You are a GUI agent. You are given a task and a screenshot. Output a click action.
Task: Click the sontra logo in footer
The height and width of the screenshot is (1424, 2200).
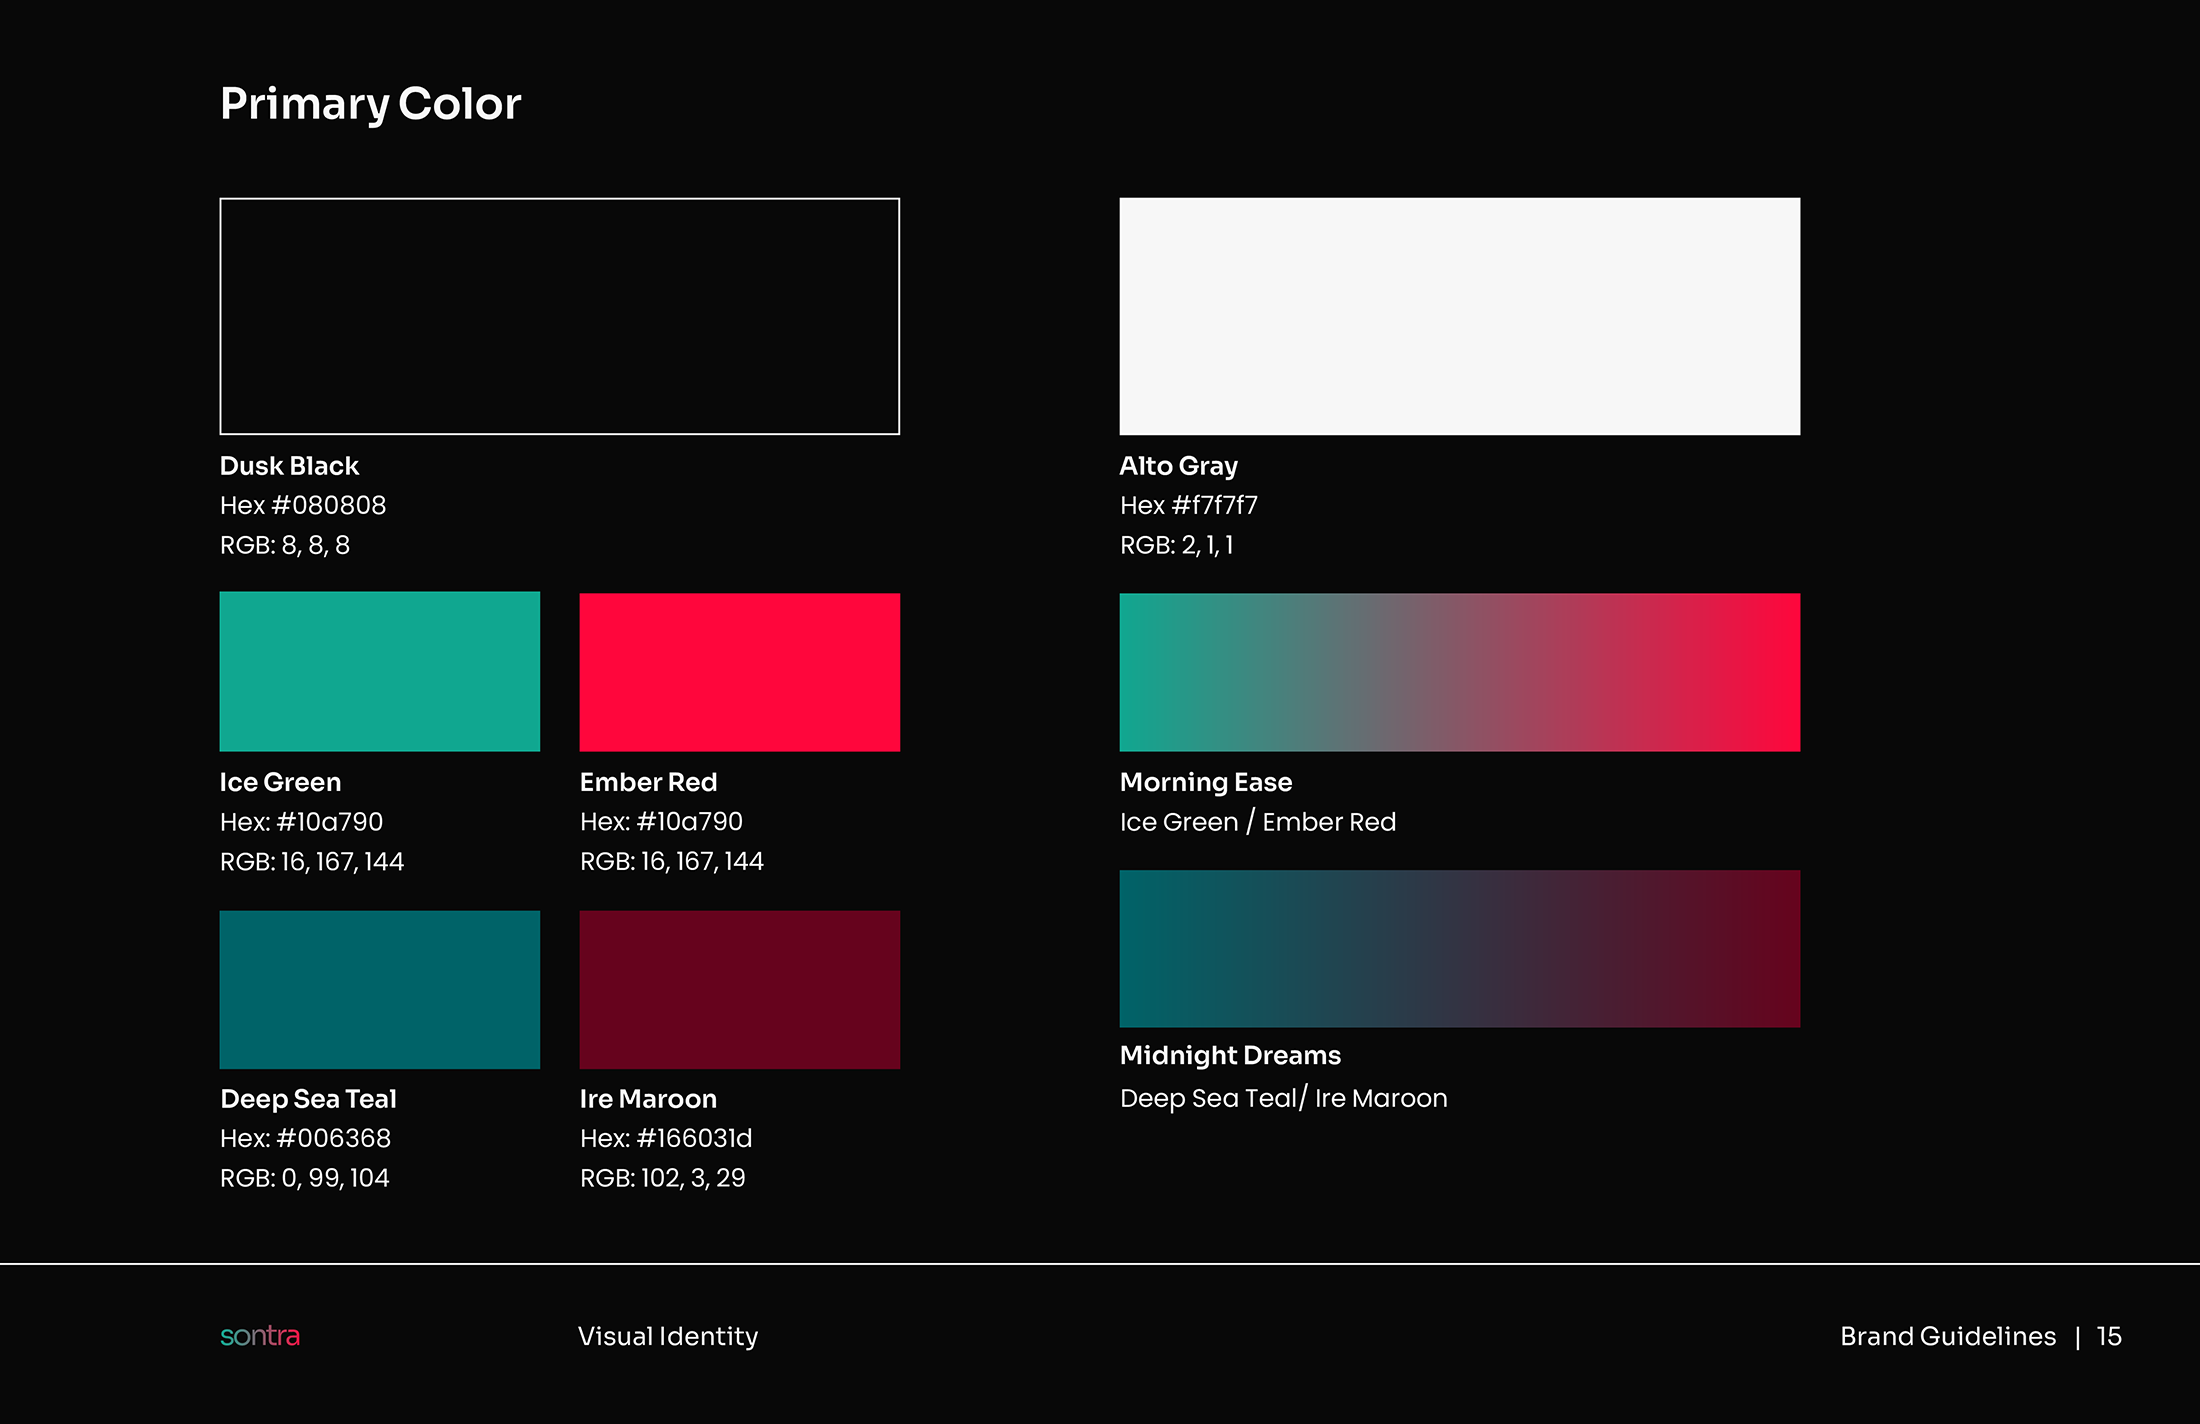(x=260, y=1336)
